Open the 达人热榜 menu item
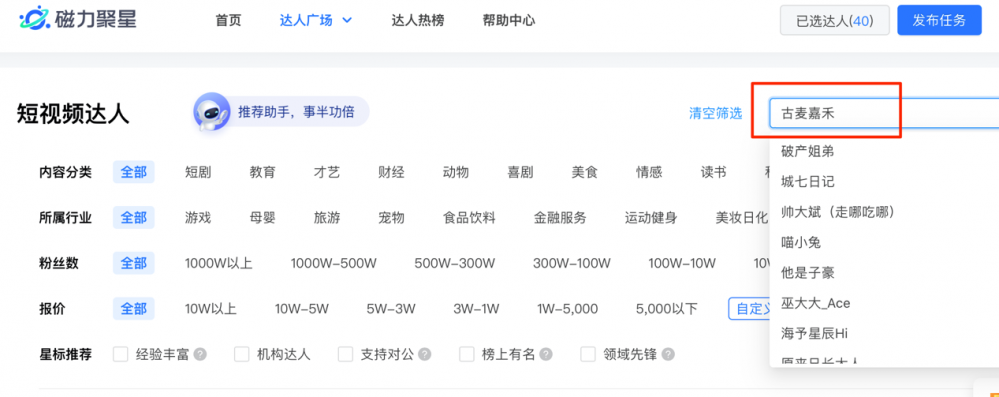999x397 pixels. pyautogui.click(x=418, y=20)
